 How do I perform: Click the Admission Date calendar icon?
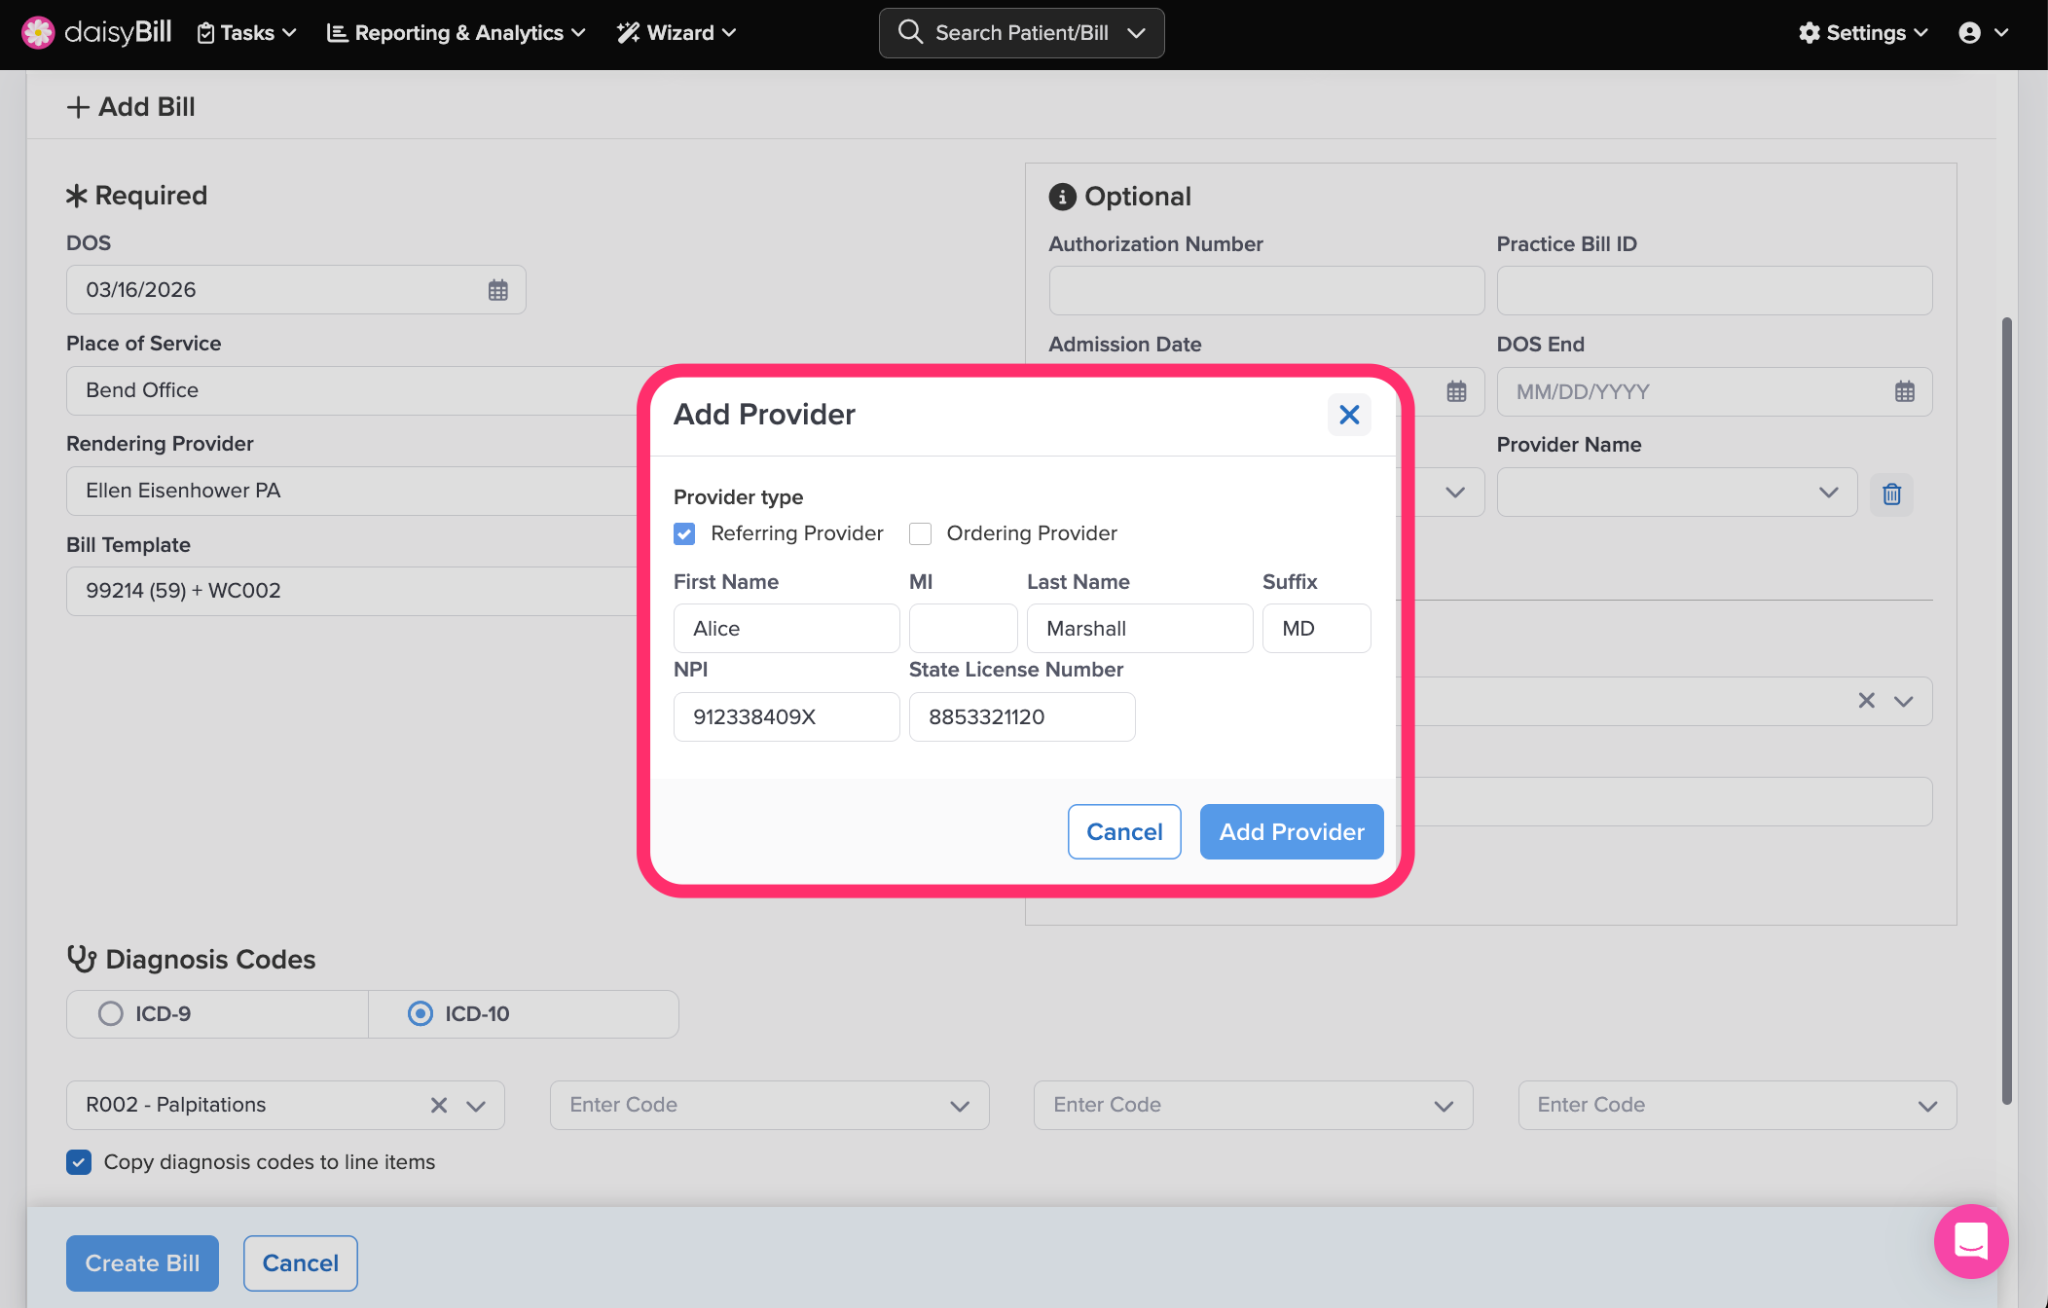point(1456,392)
